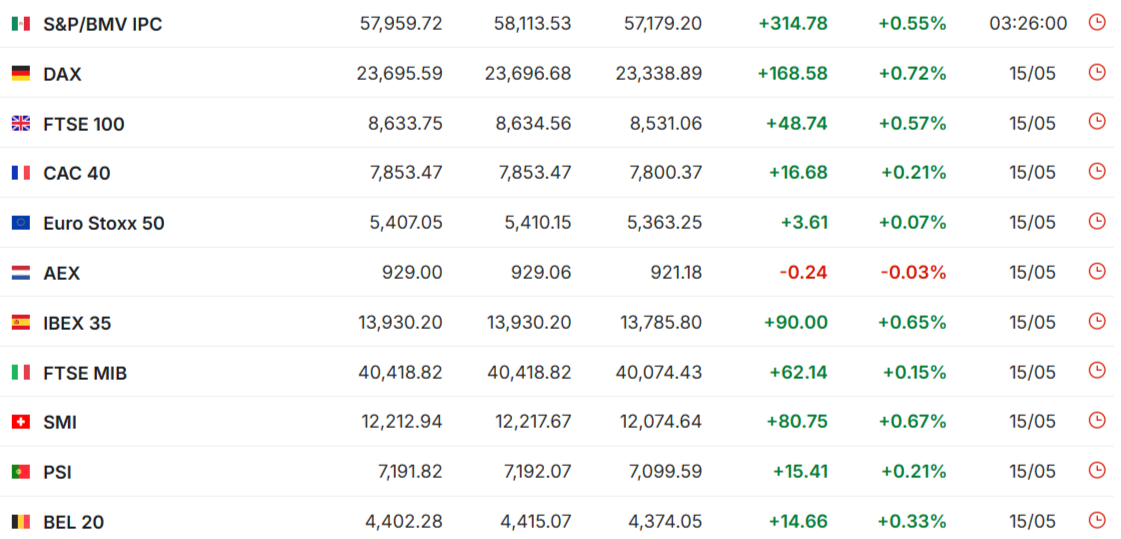Open the FTSE MIB index page

(x=85, y=373)
